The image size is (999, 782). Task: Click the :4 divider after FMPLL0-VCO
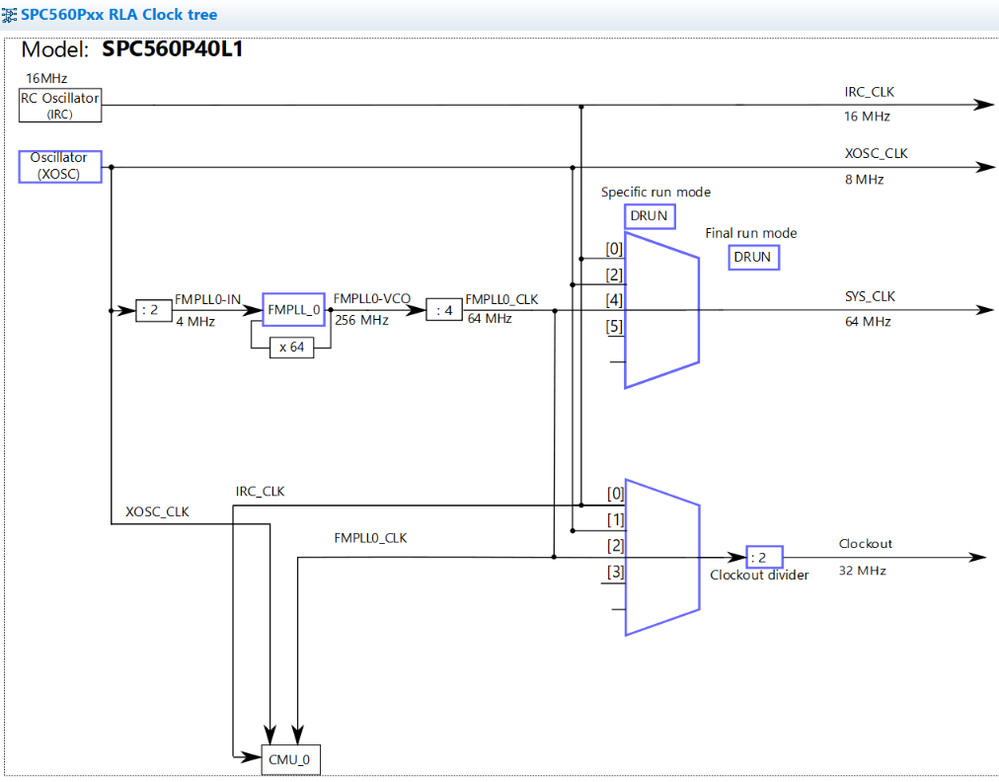click(444, 310)
